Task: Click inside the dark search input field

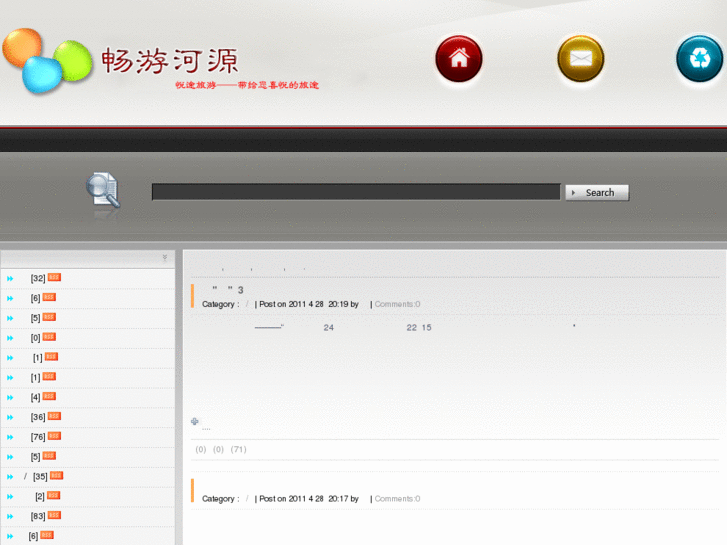Action: (356, 192)
